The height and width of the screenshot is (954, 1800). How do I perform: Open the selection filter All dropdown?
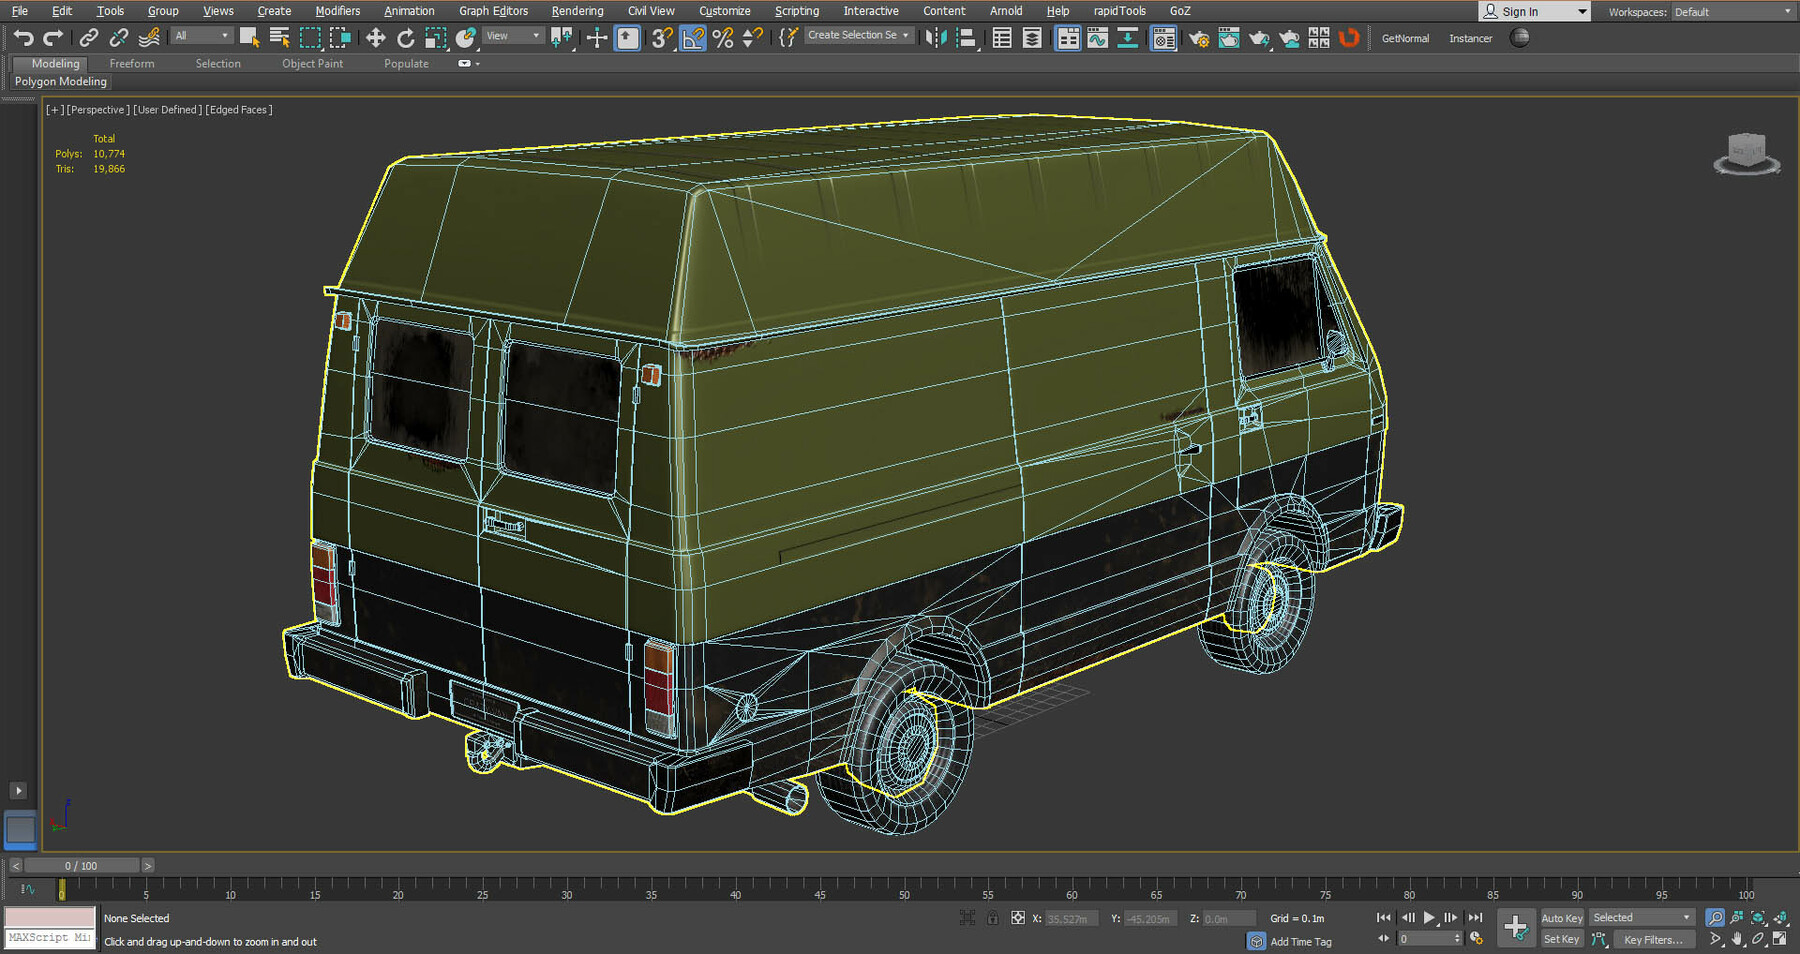tap(200, 35)
